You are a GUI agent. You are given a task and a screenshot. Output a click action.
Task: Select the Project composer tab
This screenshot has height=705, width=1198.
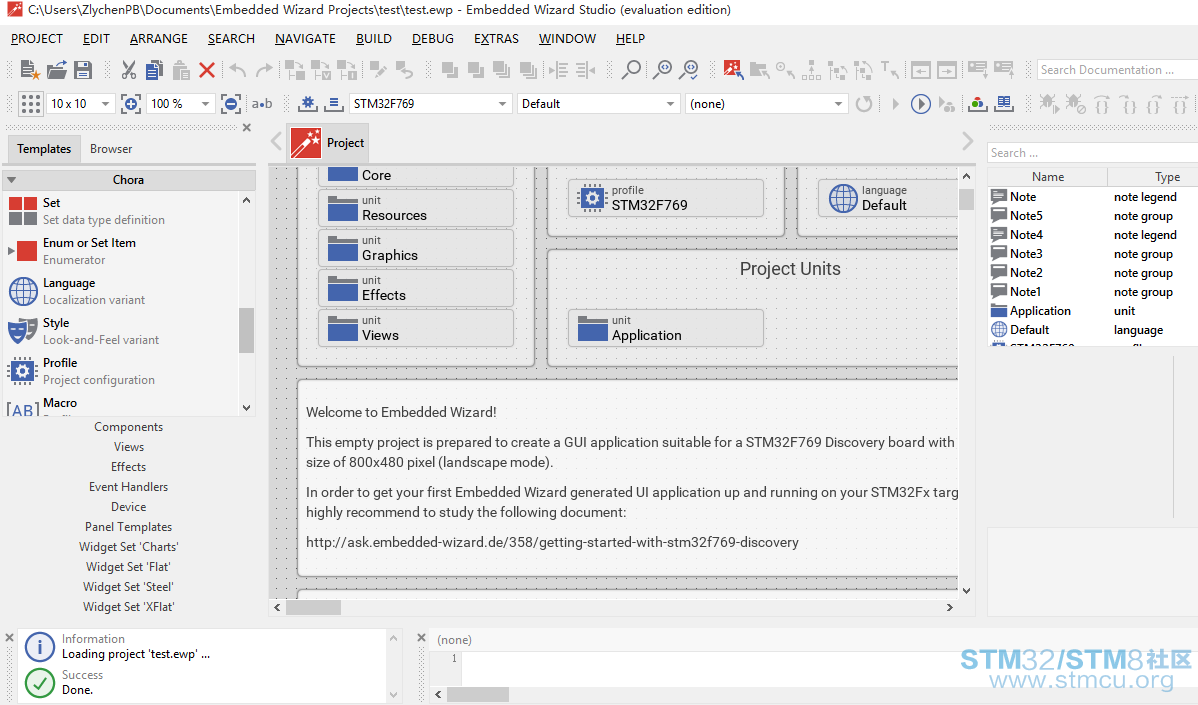329,143
